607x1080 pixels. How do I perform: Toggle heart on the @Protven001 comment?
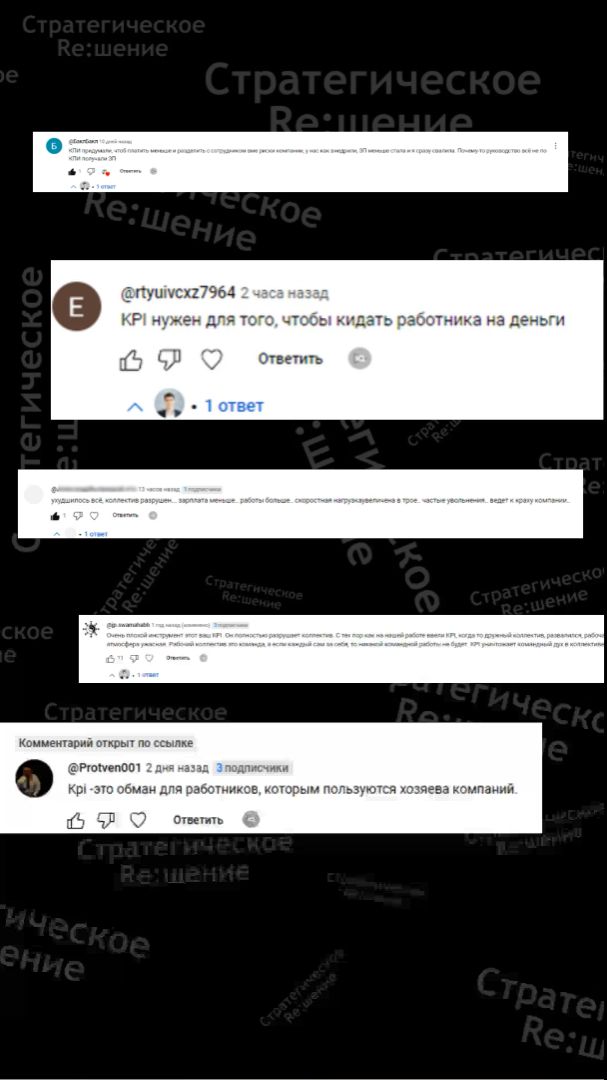click(x=138, y=820)
